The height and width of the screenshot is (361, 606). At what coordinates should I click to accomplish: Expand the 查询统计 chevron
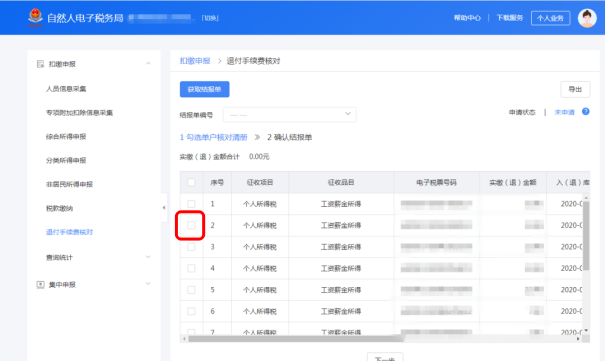click(148, 257)
